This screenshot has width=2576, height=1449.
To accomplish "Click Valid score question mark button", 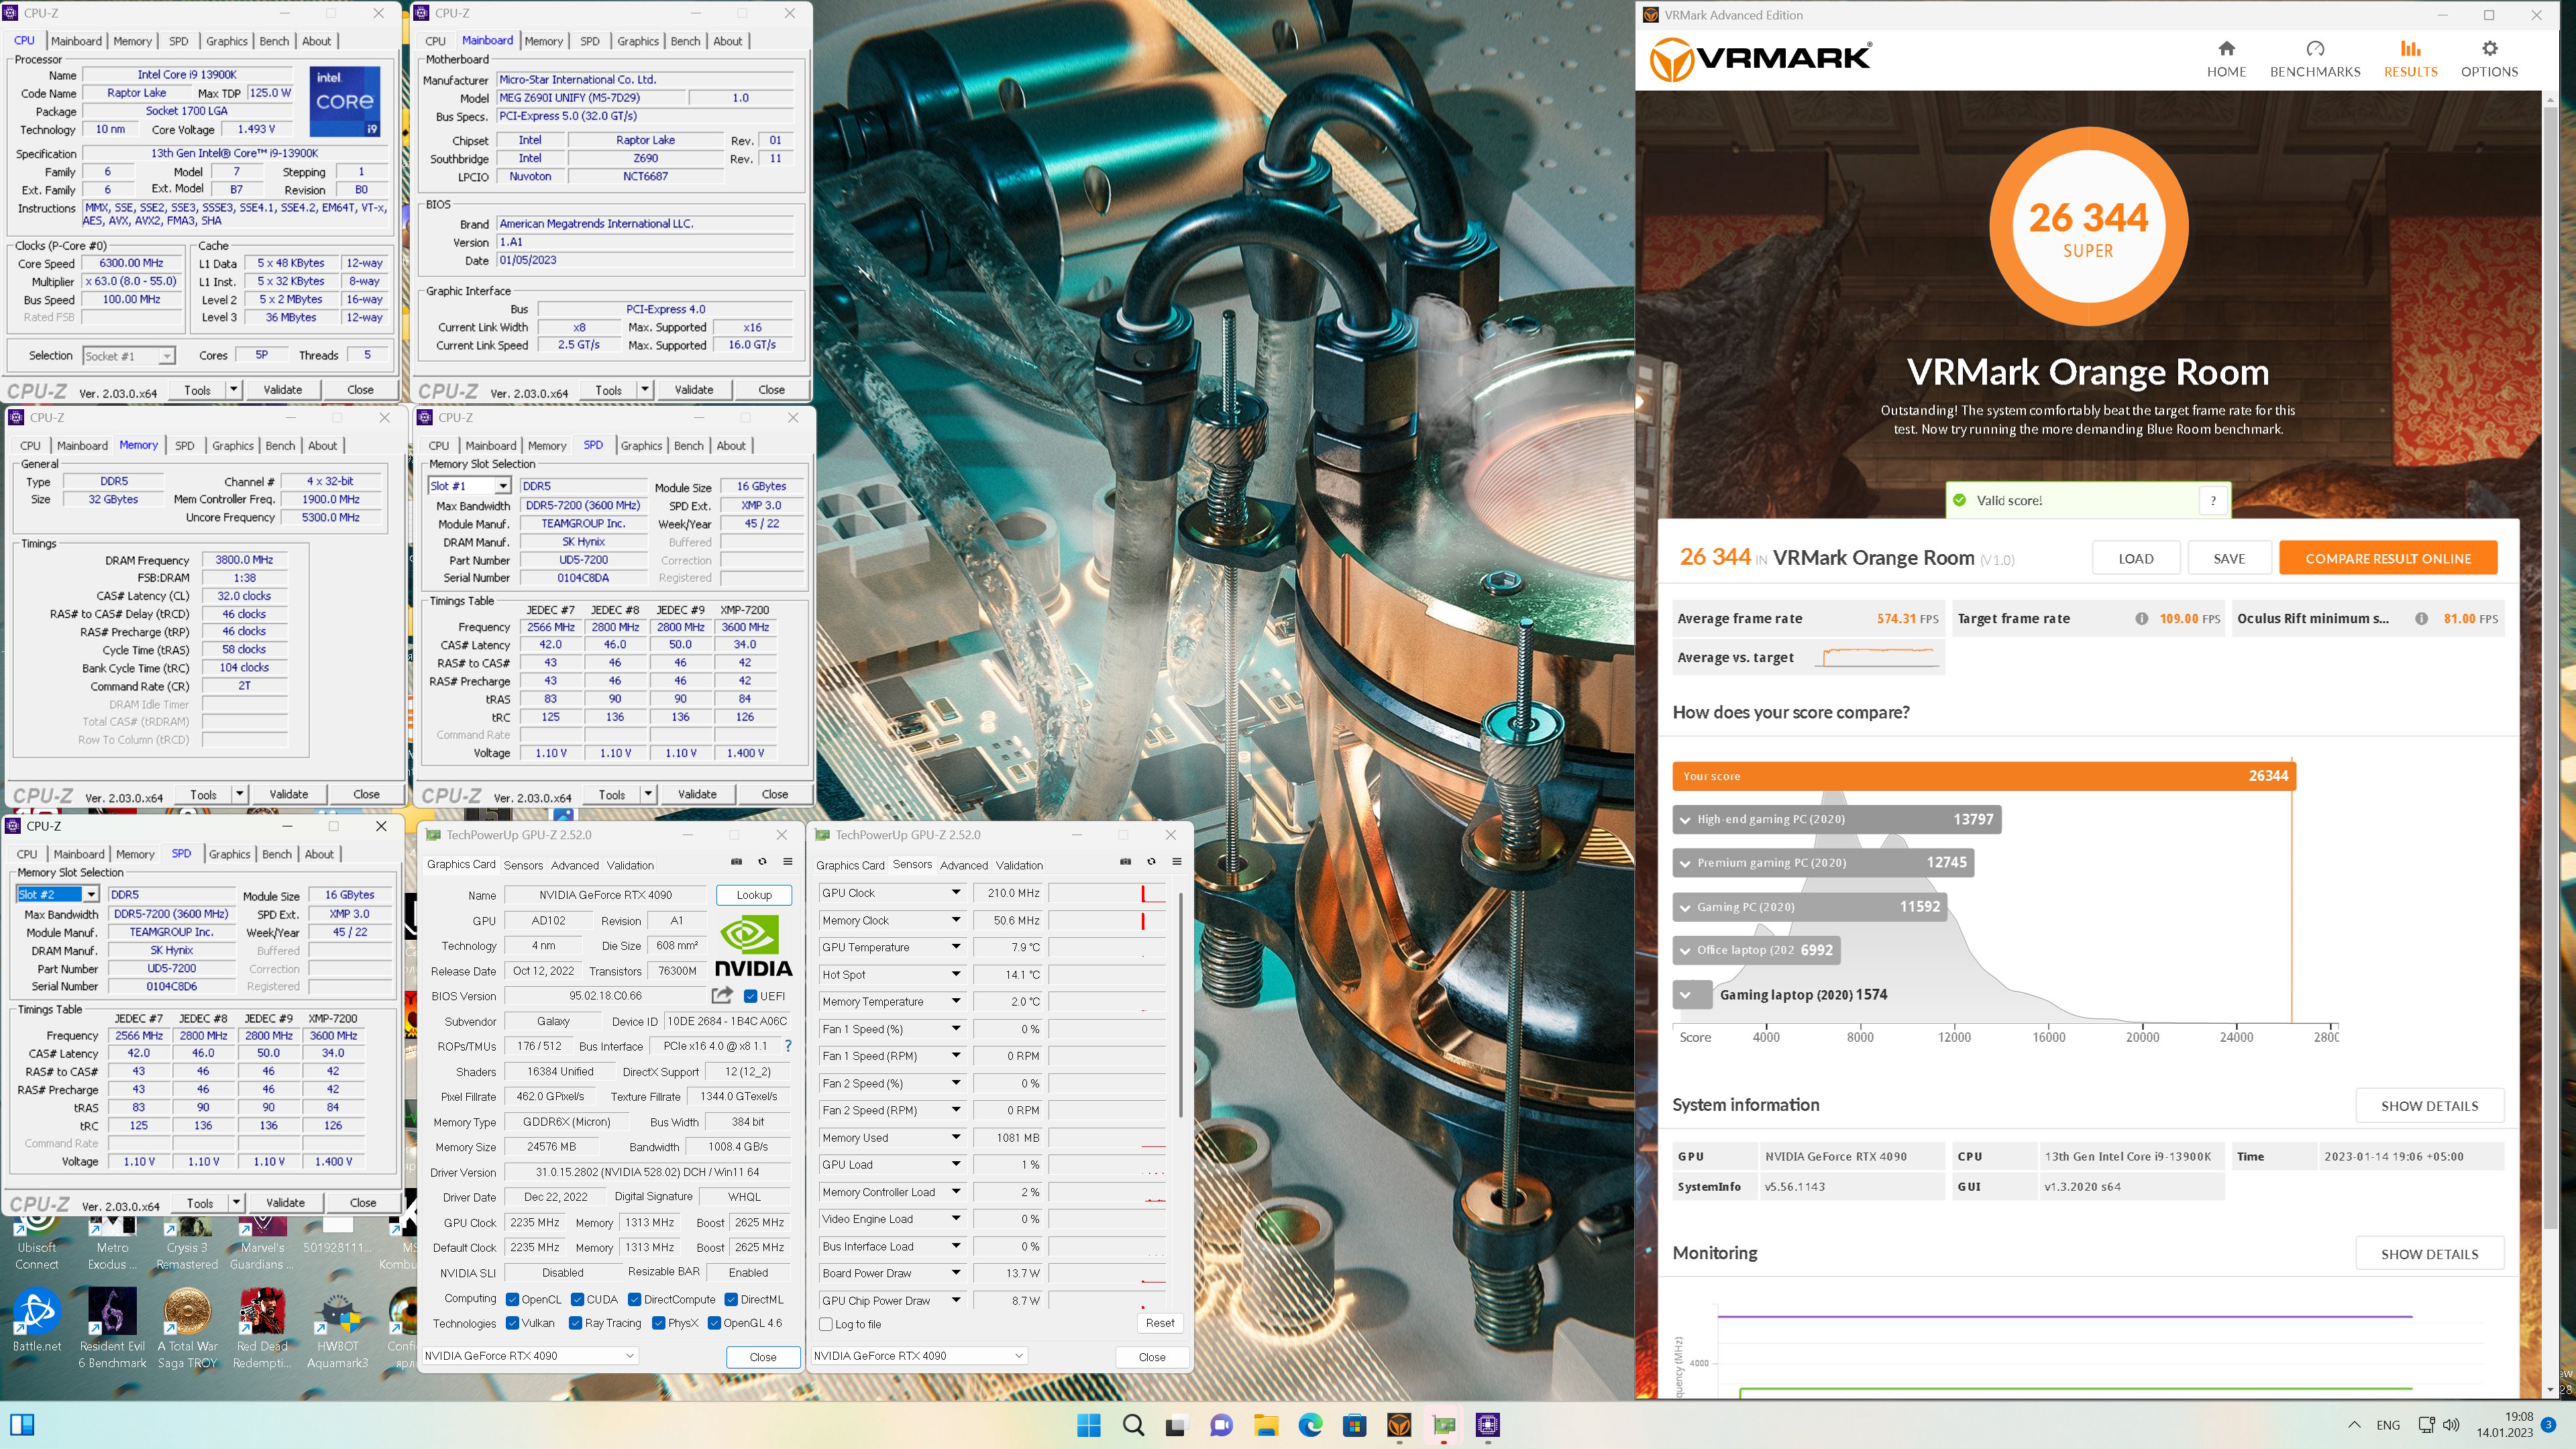I will pyautogui.click(x=2213, y=500).
